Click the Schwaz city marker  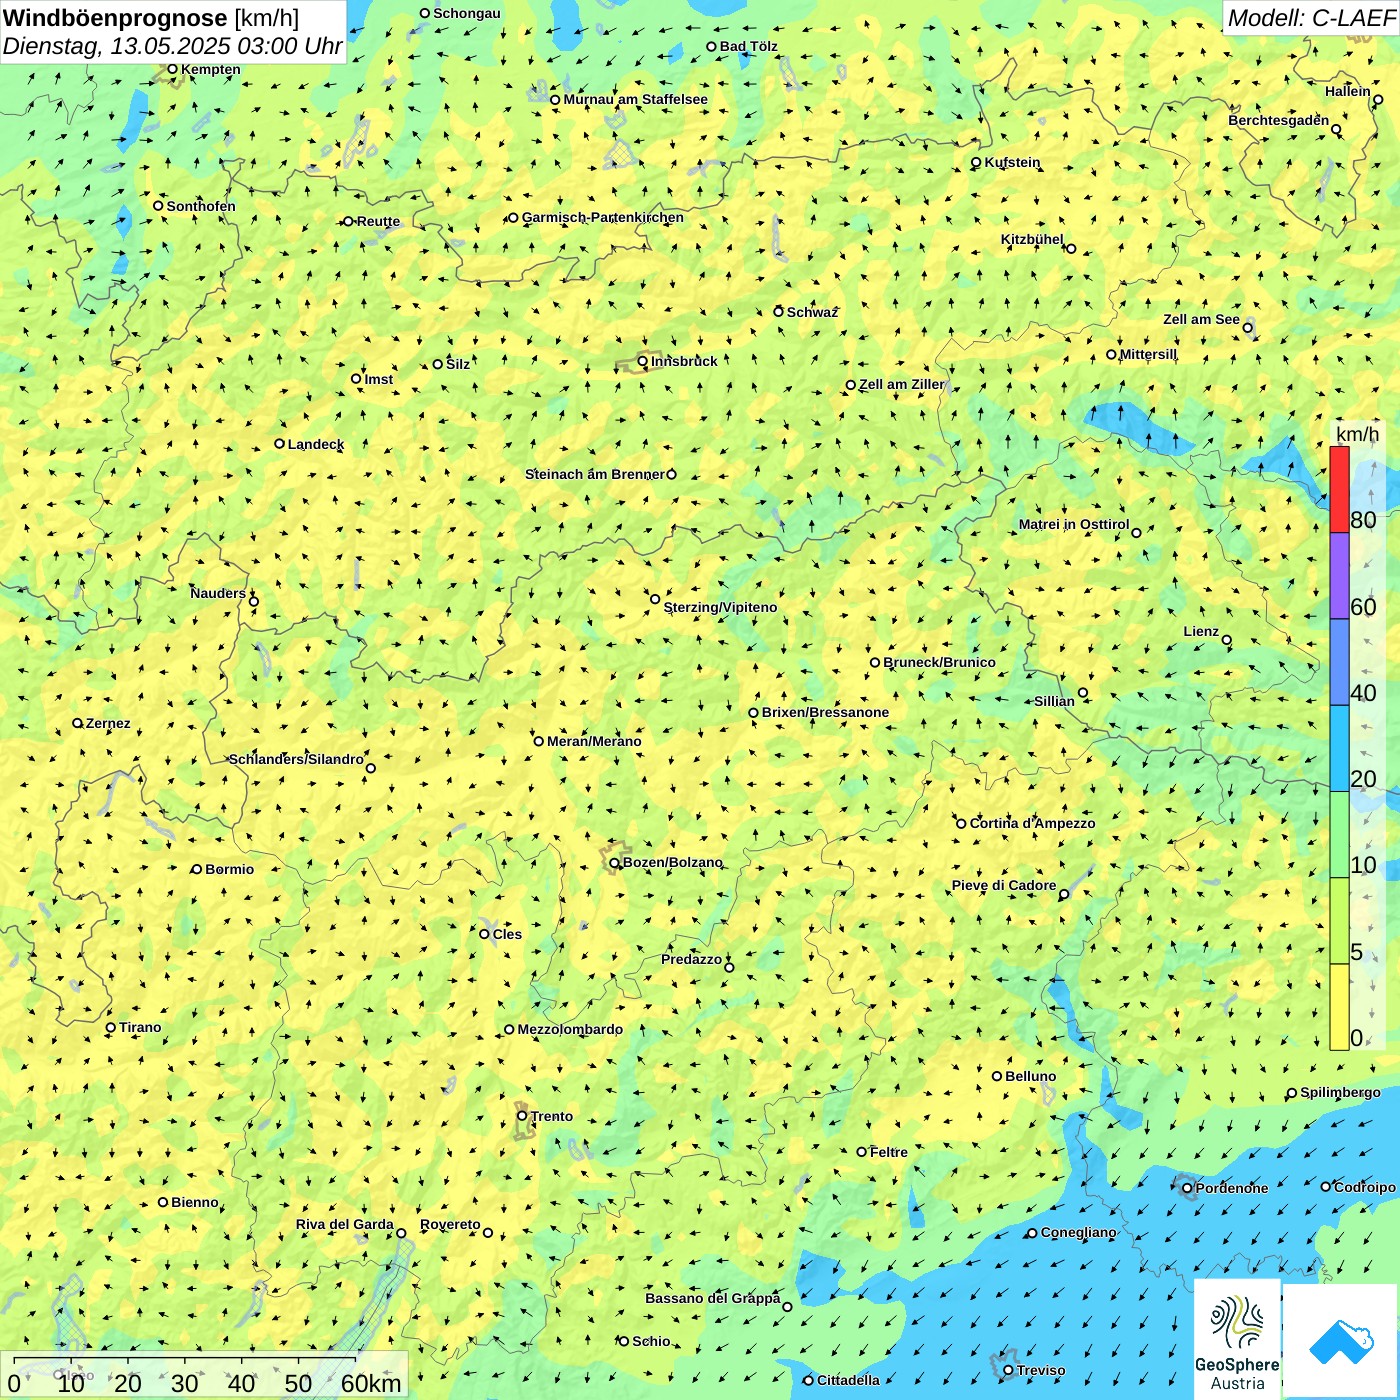[x=778, y=312]
